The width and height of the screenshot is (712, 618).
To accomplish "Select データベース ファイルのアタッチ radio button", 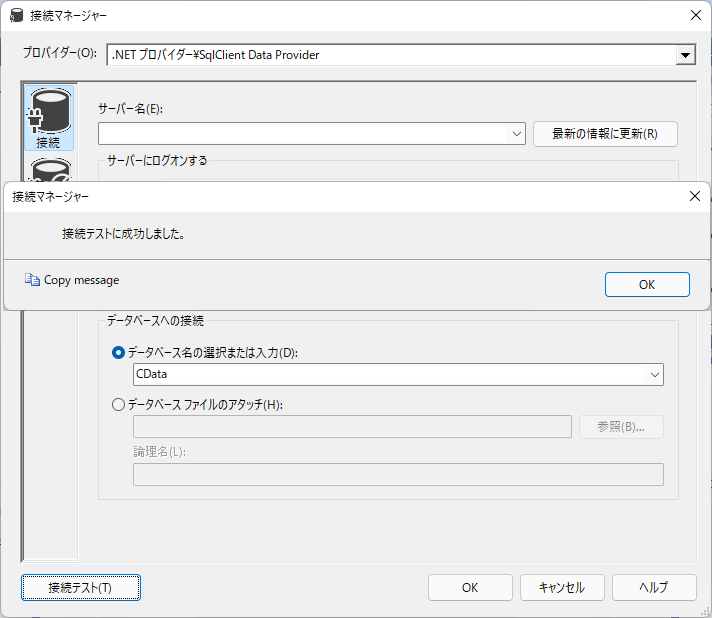I will coord(118,404).
